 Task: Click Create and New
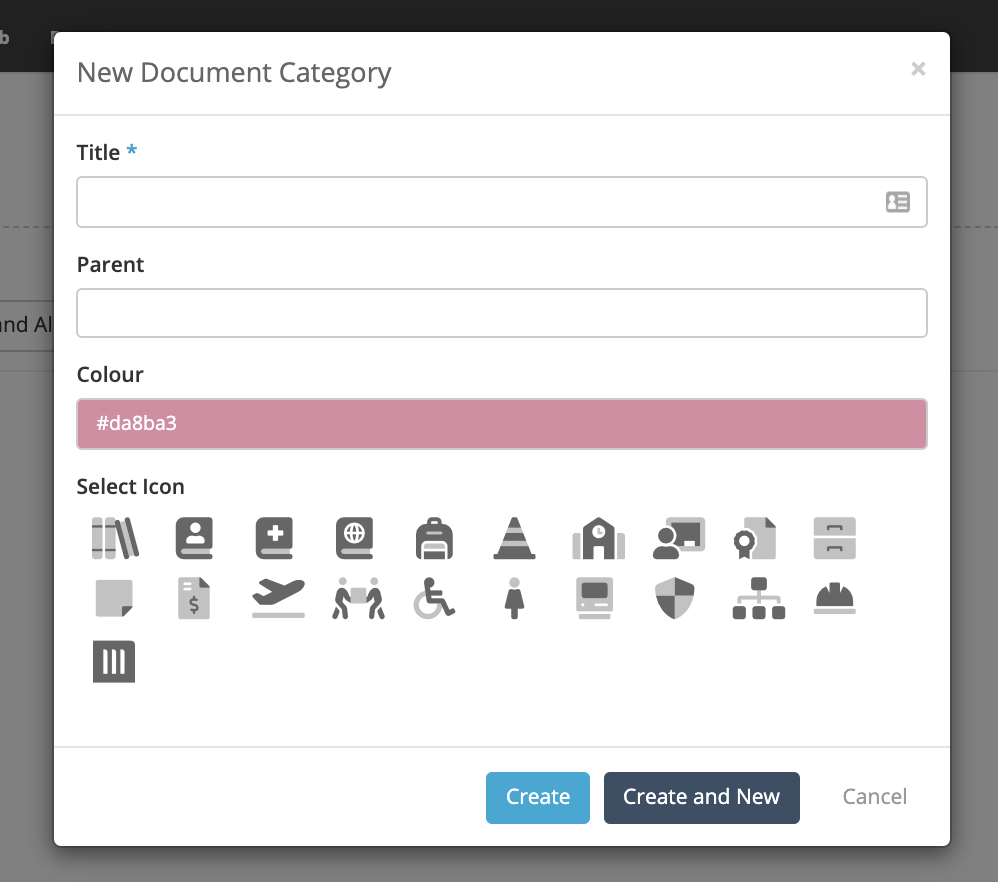pos(701,797)
